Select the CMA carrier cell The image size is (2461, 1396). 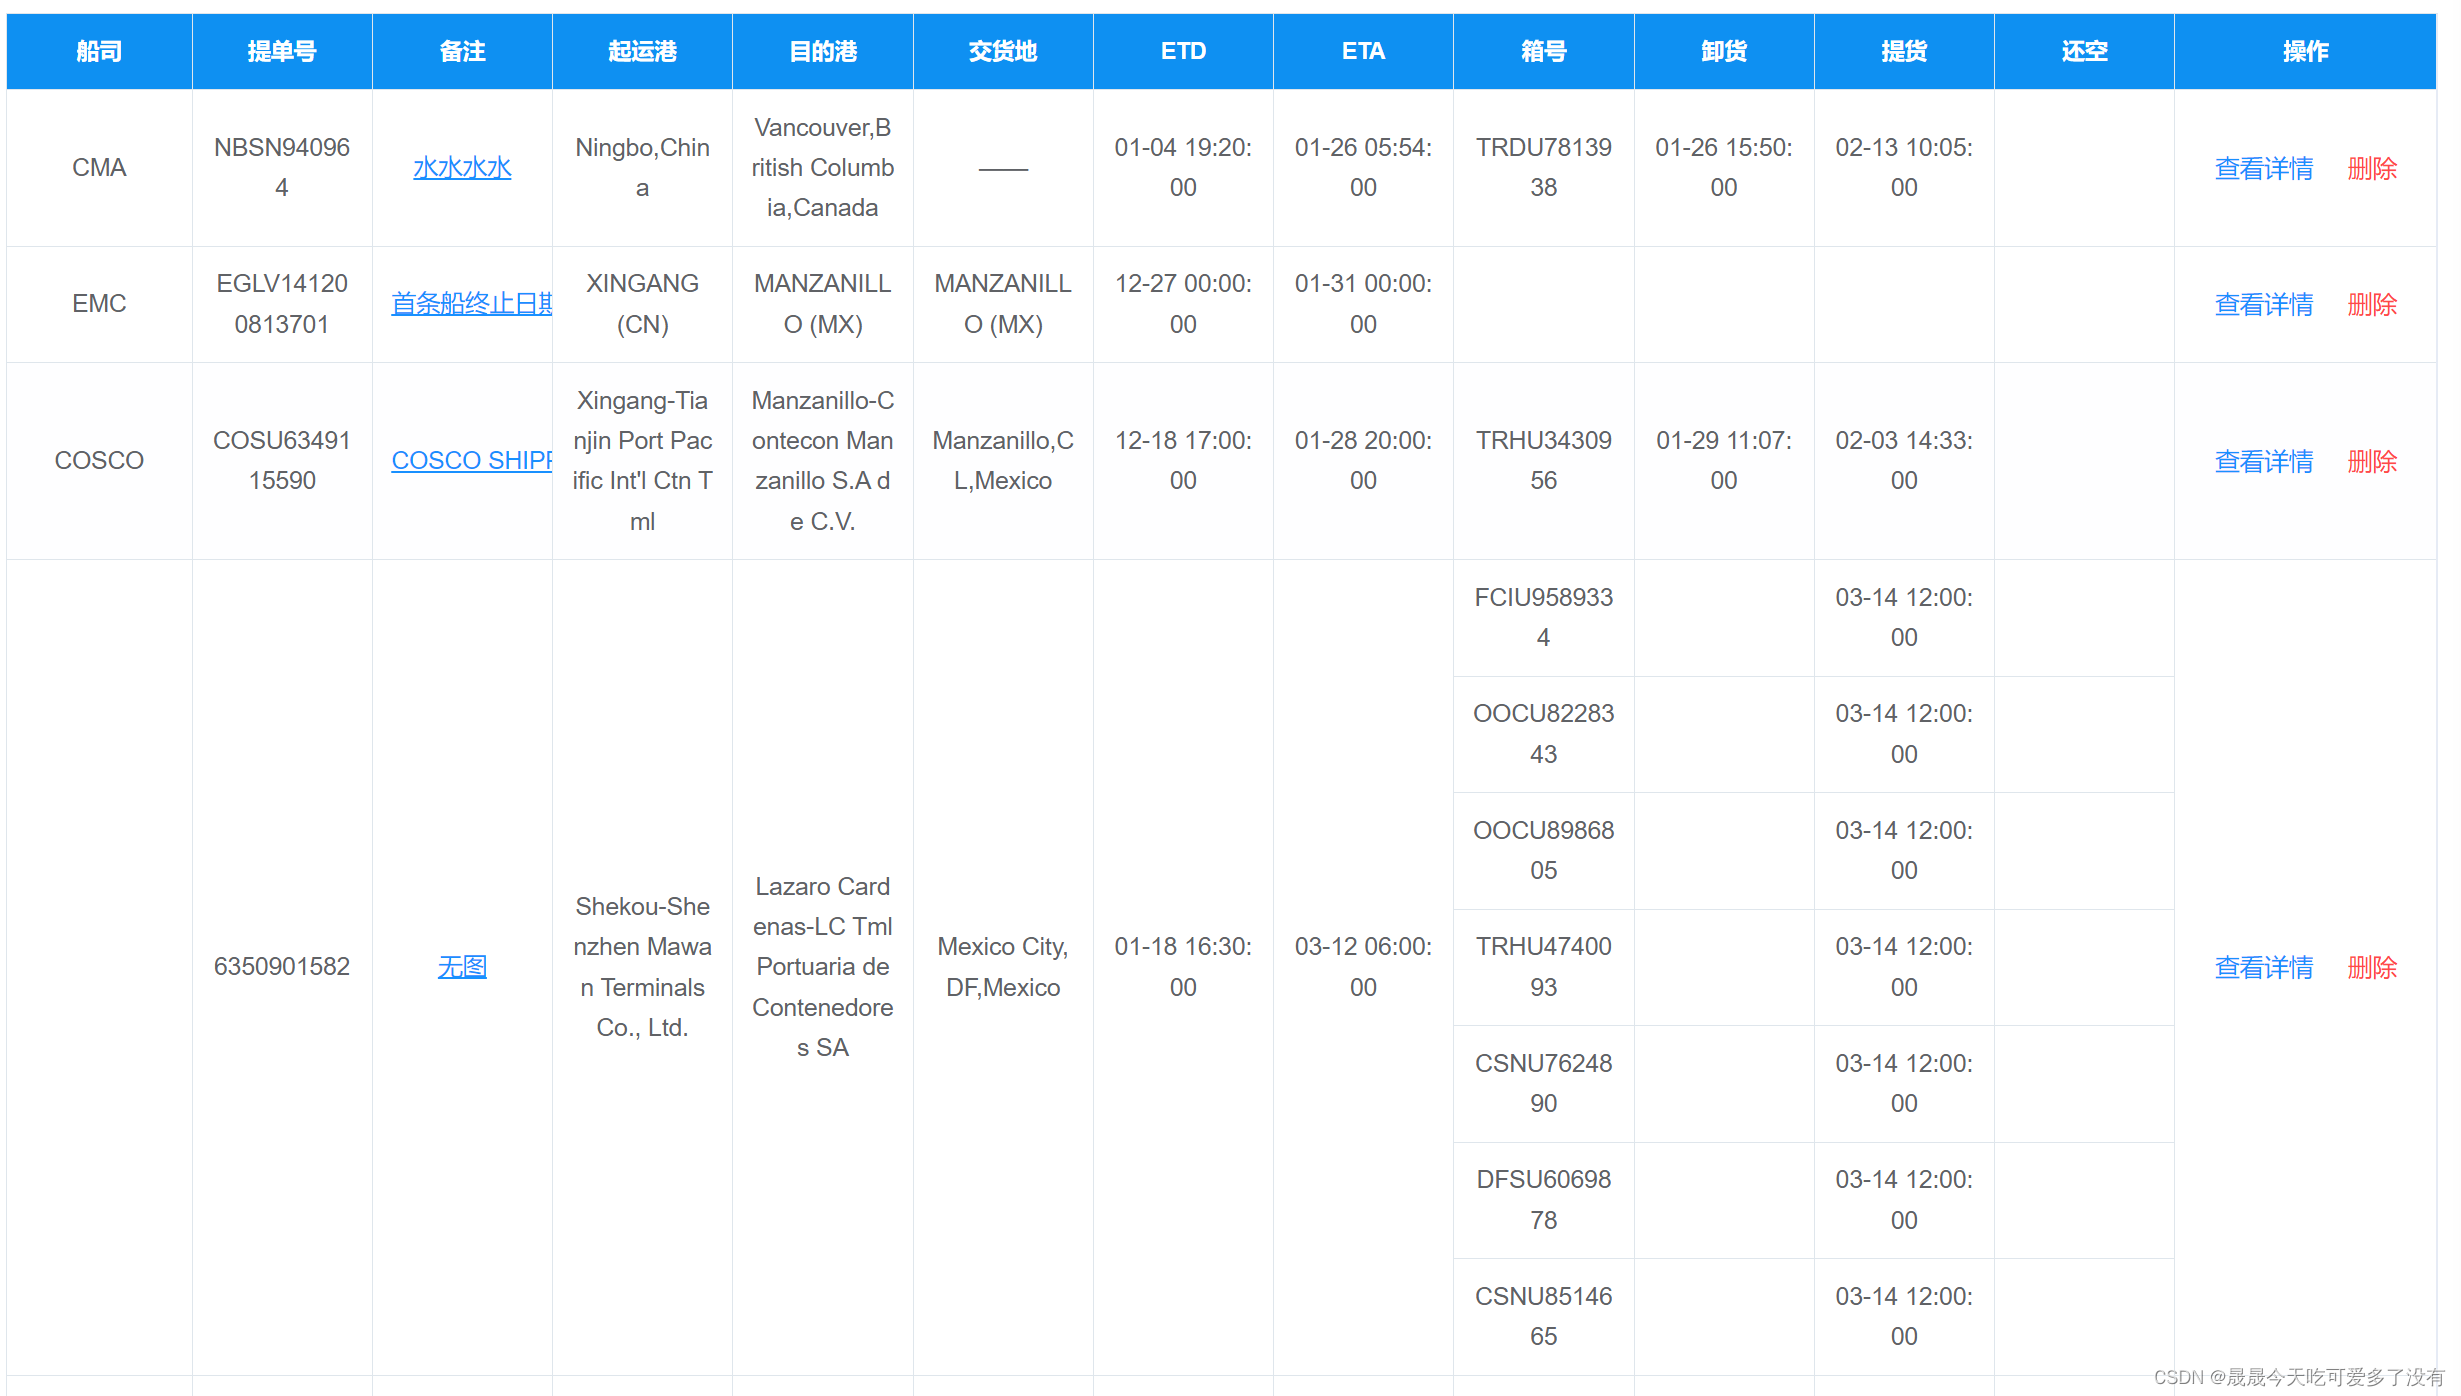99,167
